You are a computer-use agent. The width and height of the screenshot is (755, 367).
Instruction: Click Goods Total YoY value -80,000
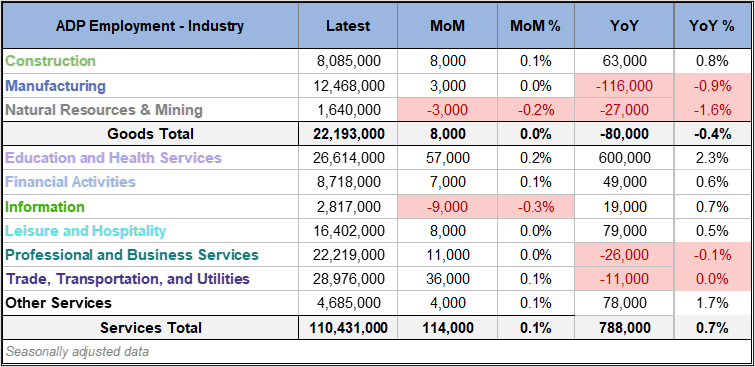point(625,134)
